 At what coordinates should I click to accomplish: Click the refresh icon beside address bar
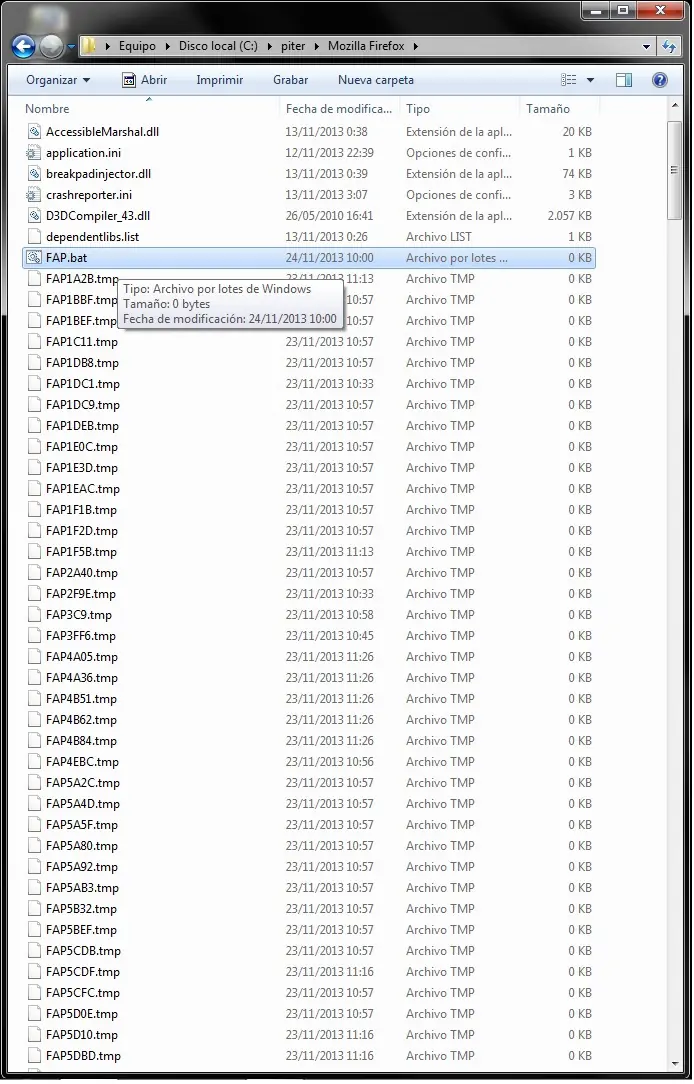(x=669, y=46)
